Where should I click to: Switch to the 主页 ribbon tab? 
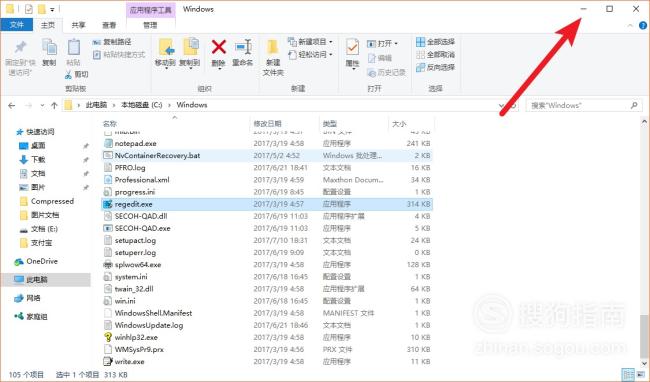pos(48,25)
